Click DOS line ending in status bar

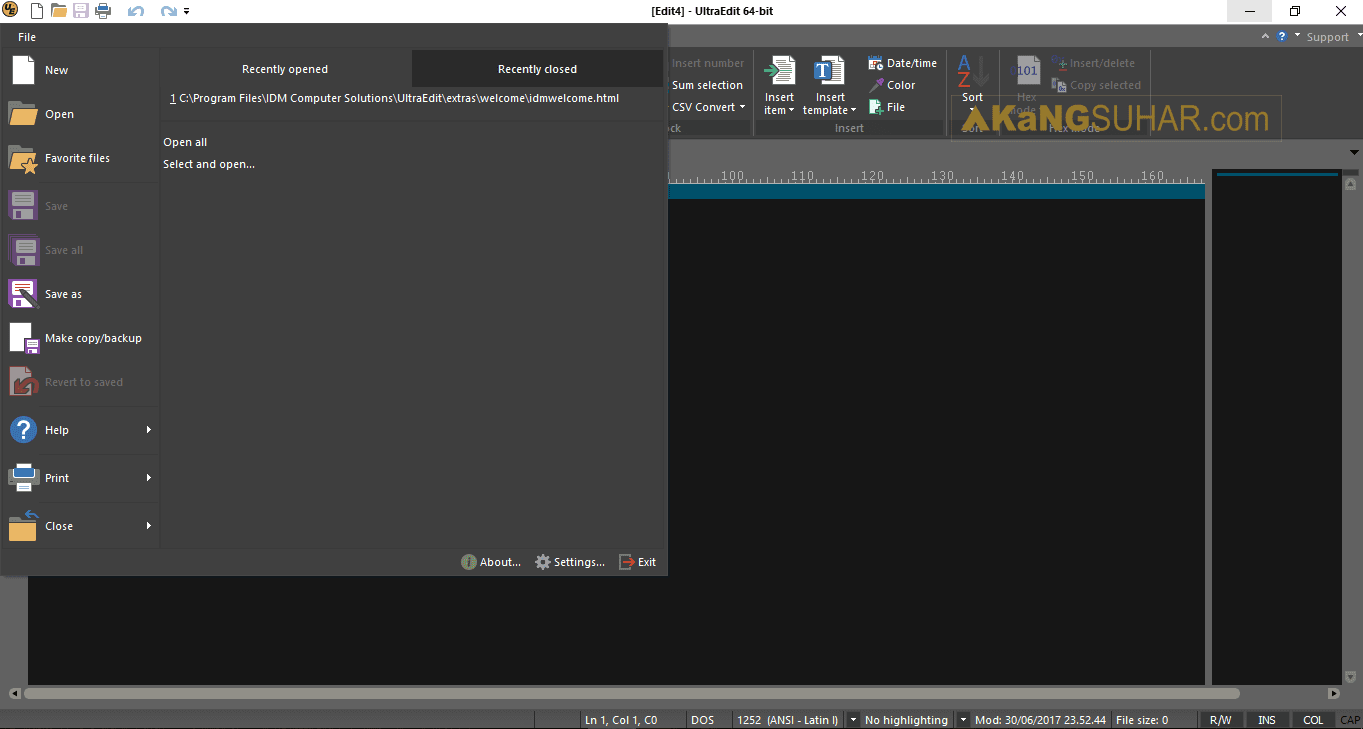pos(702,720)
